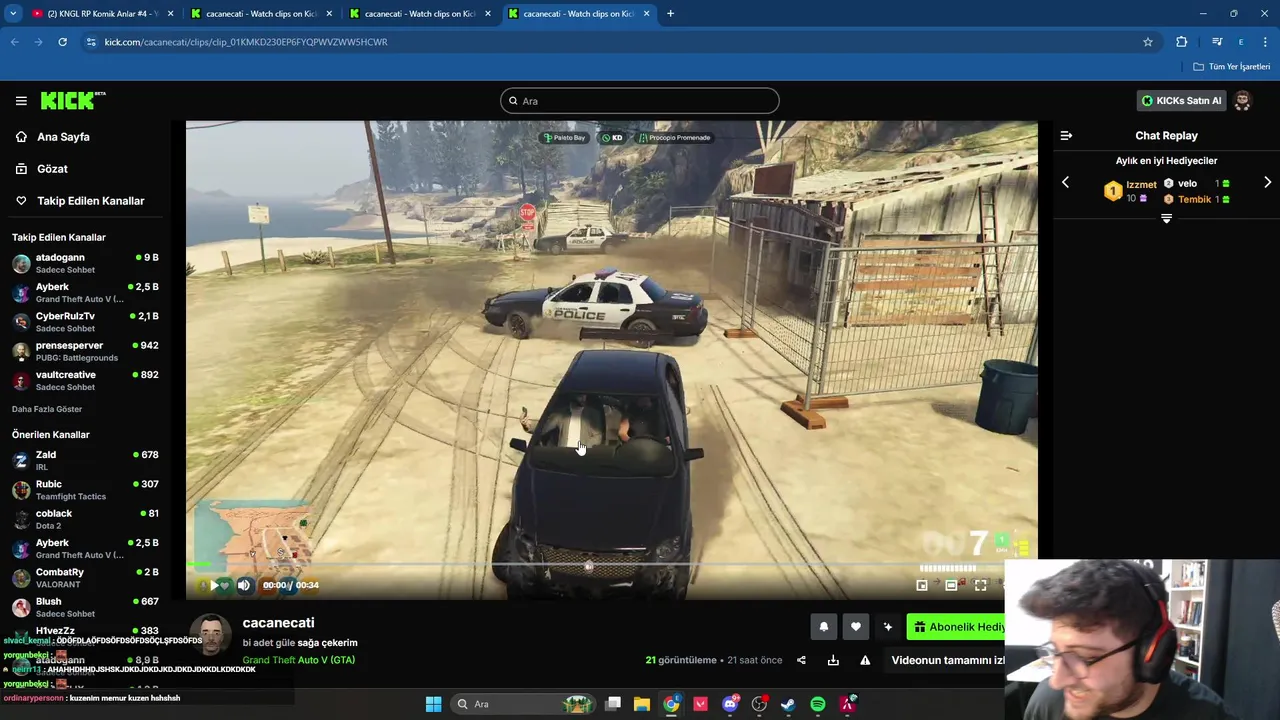Open OBS Studio from taskbar
The height and width of the screenshot is (720, 1280).
click(759, 704)
